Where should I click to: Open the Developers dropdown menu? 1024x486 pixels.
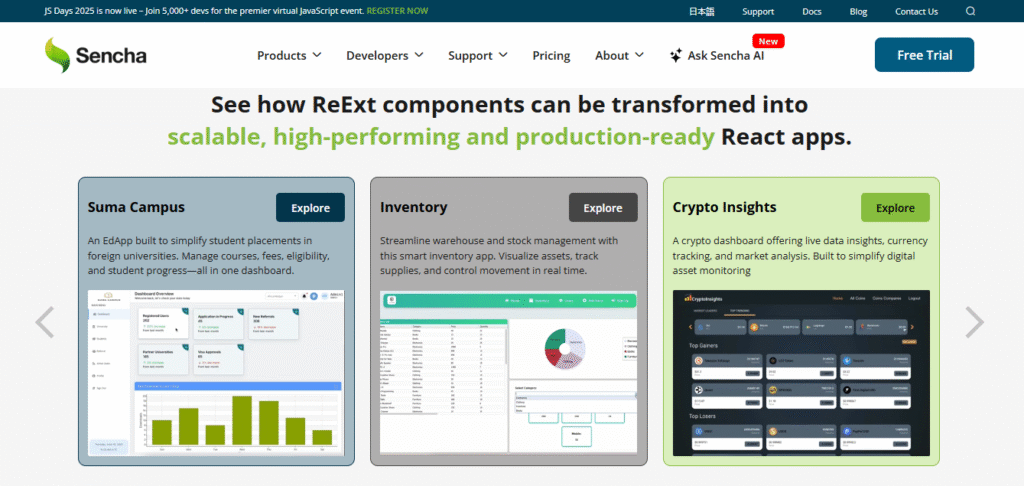384,56
